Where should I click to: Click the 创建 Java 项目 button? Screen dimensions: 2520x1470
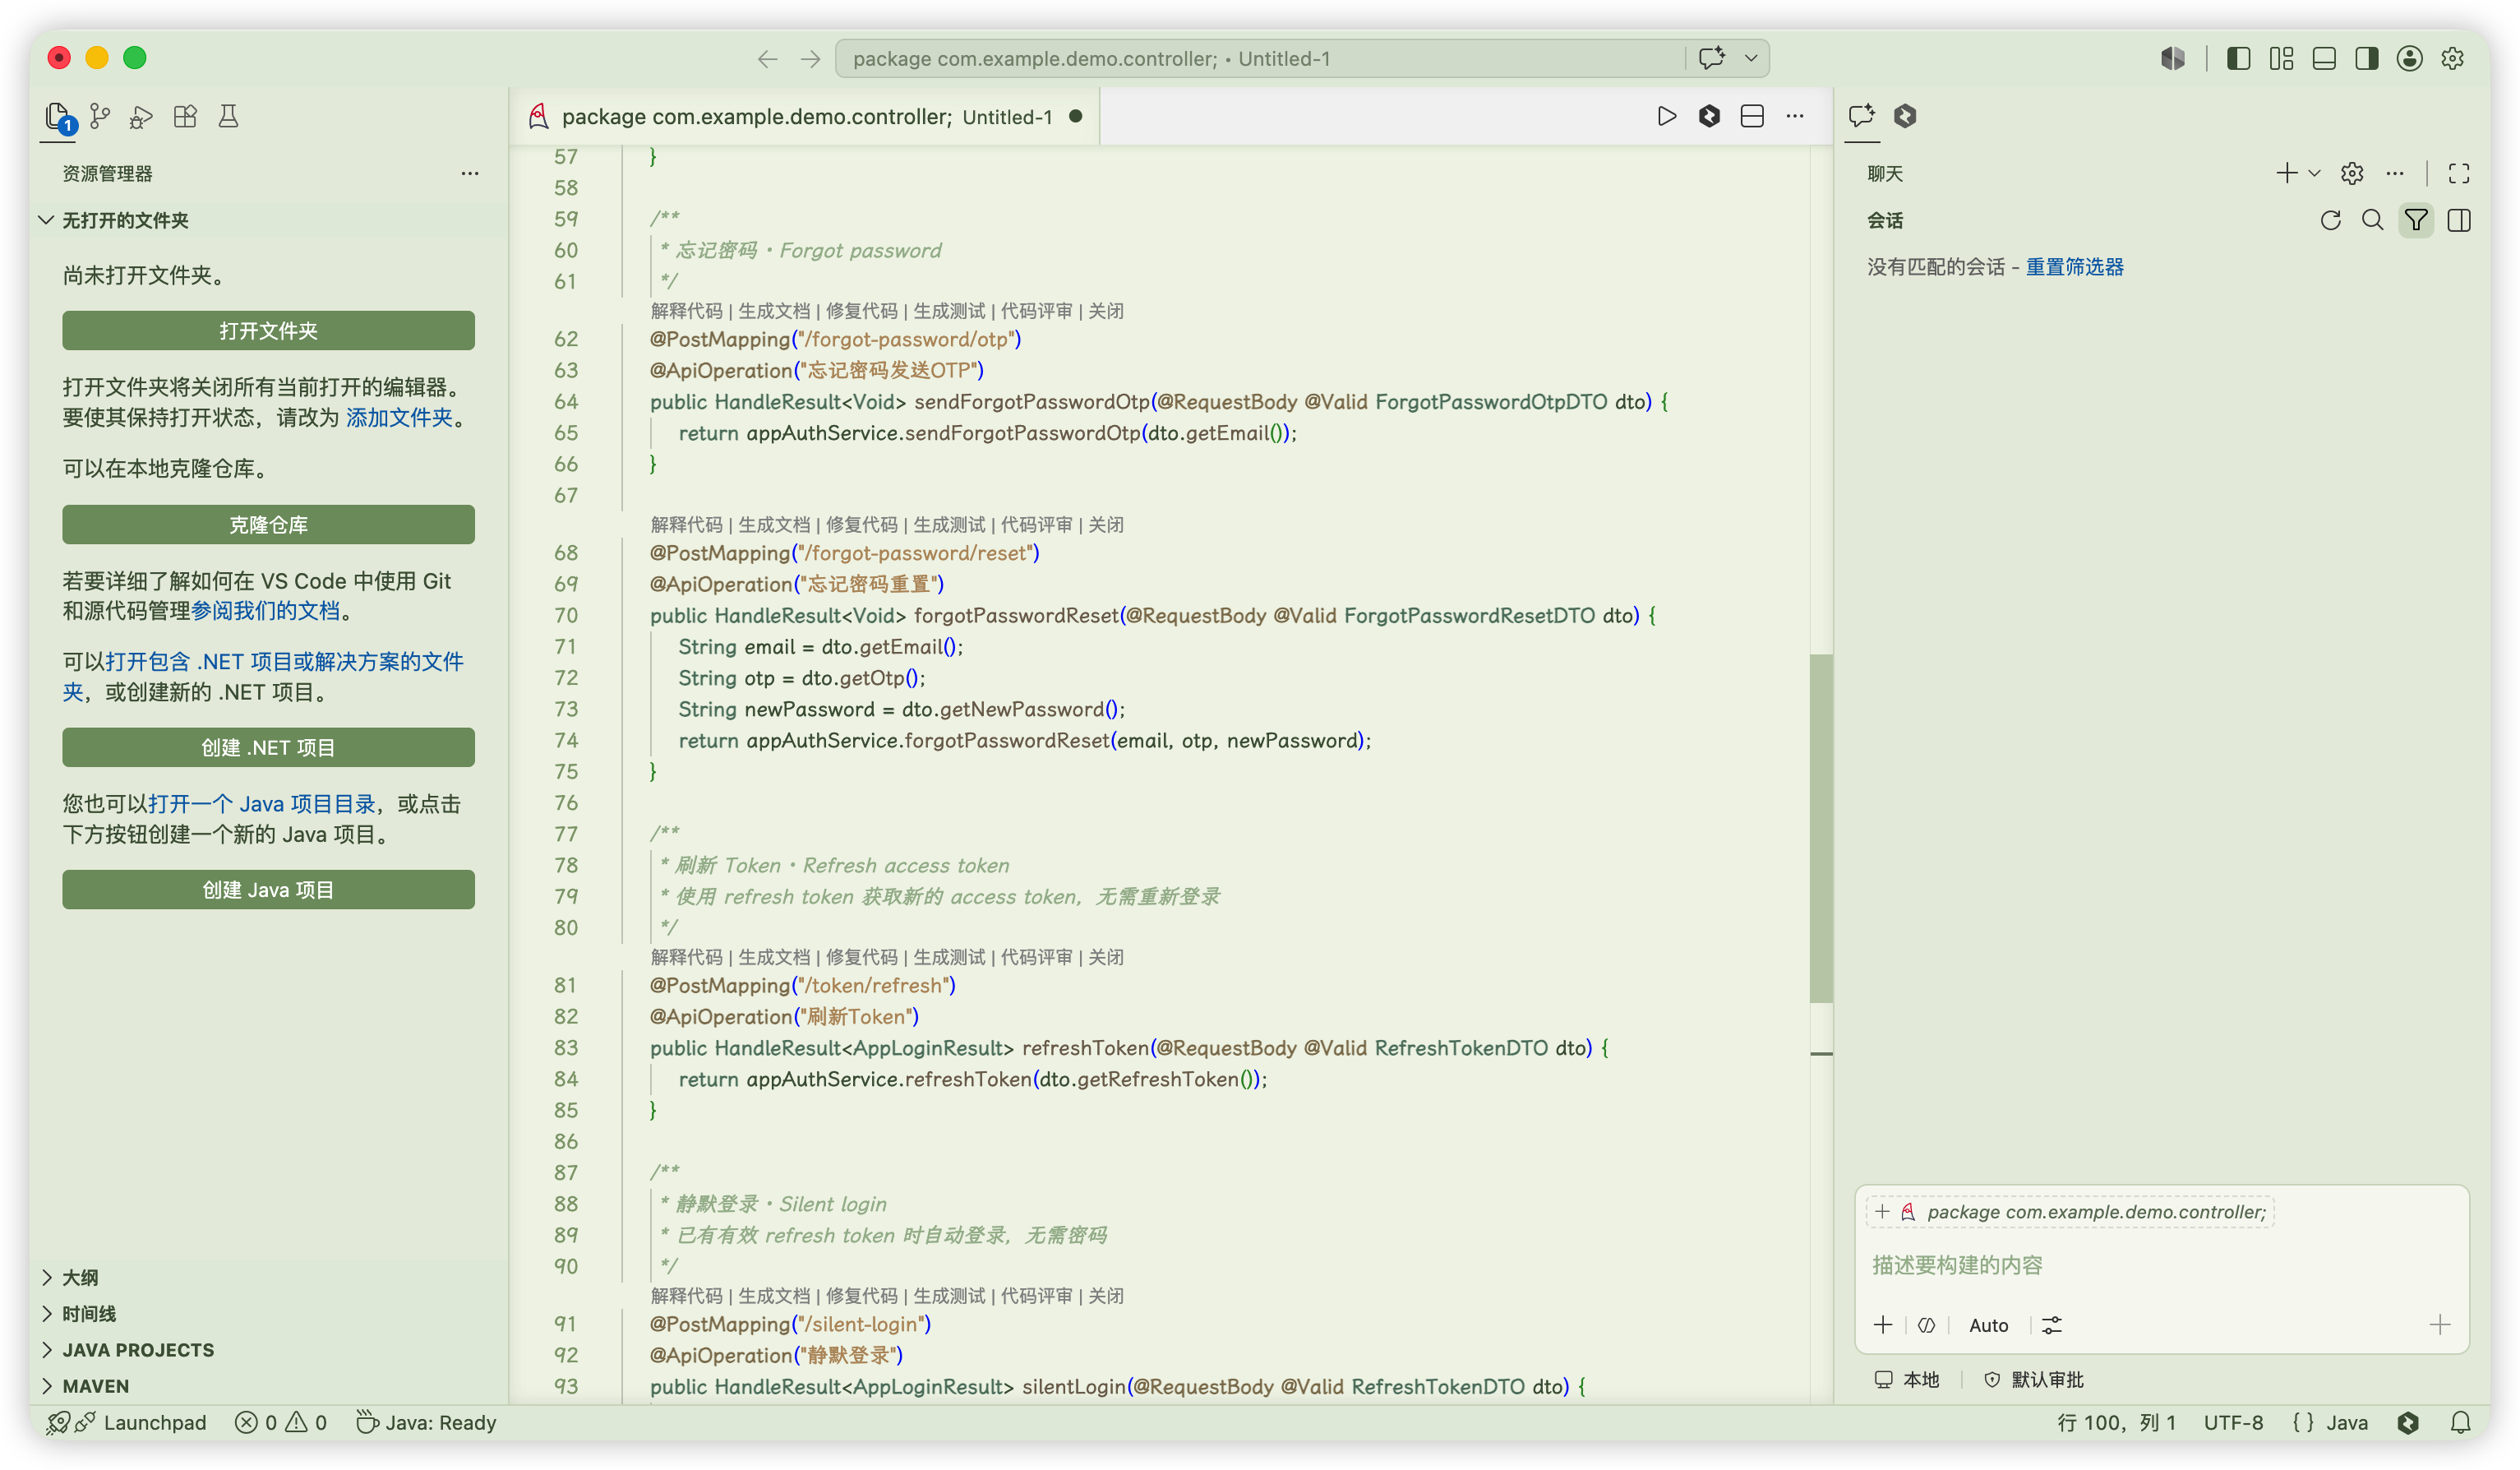268,890
